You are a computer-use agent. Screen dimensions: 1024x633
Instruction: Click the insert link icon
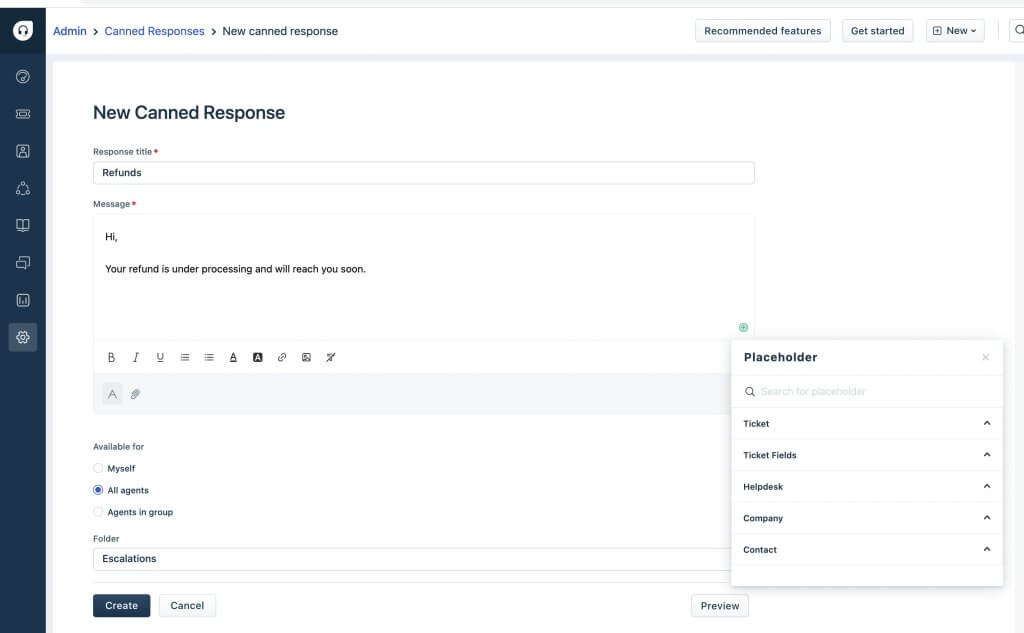click(x=282, y=357)
